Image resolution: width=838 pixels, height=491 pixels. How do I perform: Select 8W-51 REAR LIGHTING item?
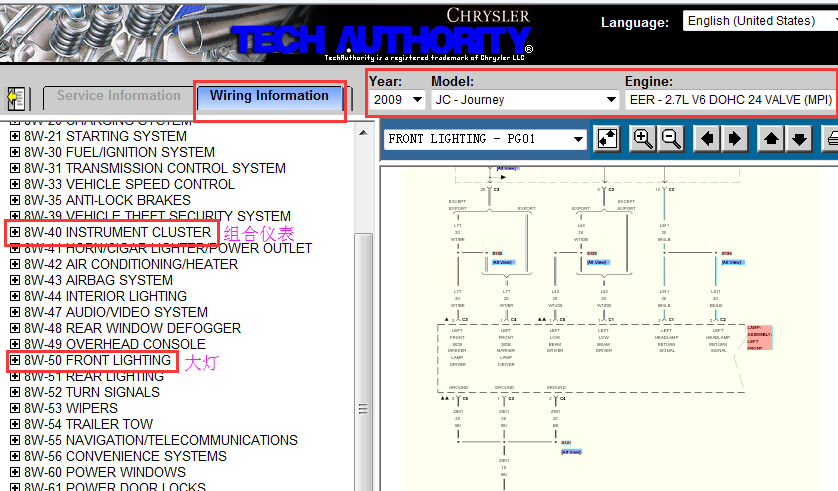pos(94,377)
